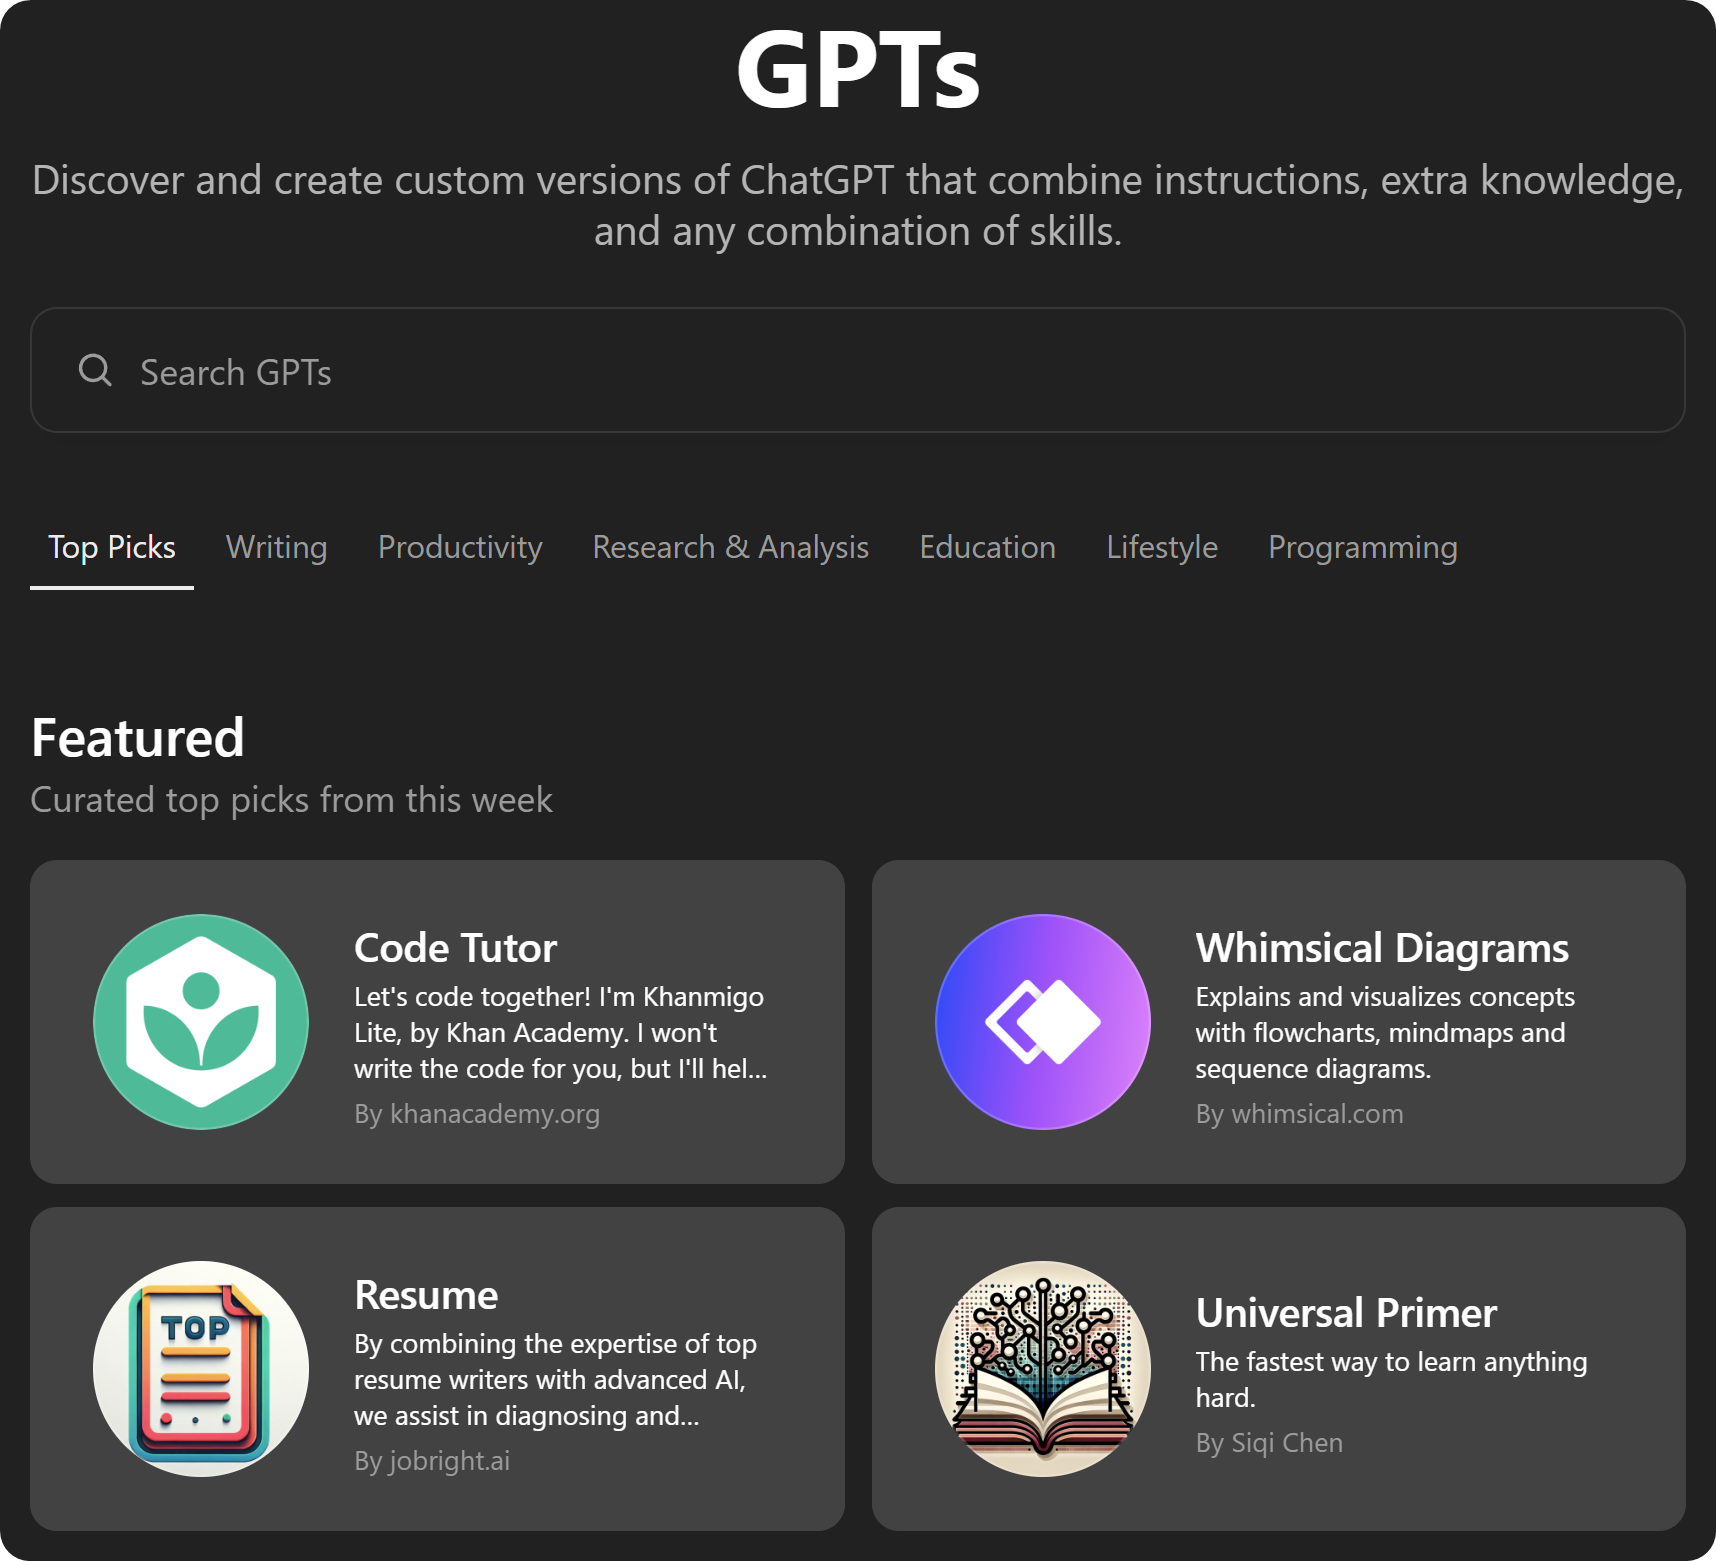1716x1561 pixels.
Task: Switch to the Lifestyle tab
Action: [1161, 547]
